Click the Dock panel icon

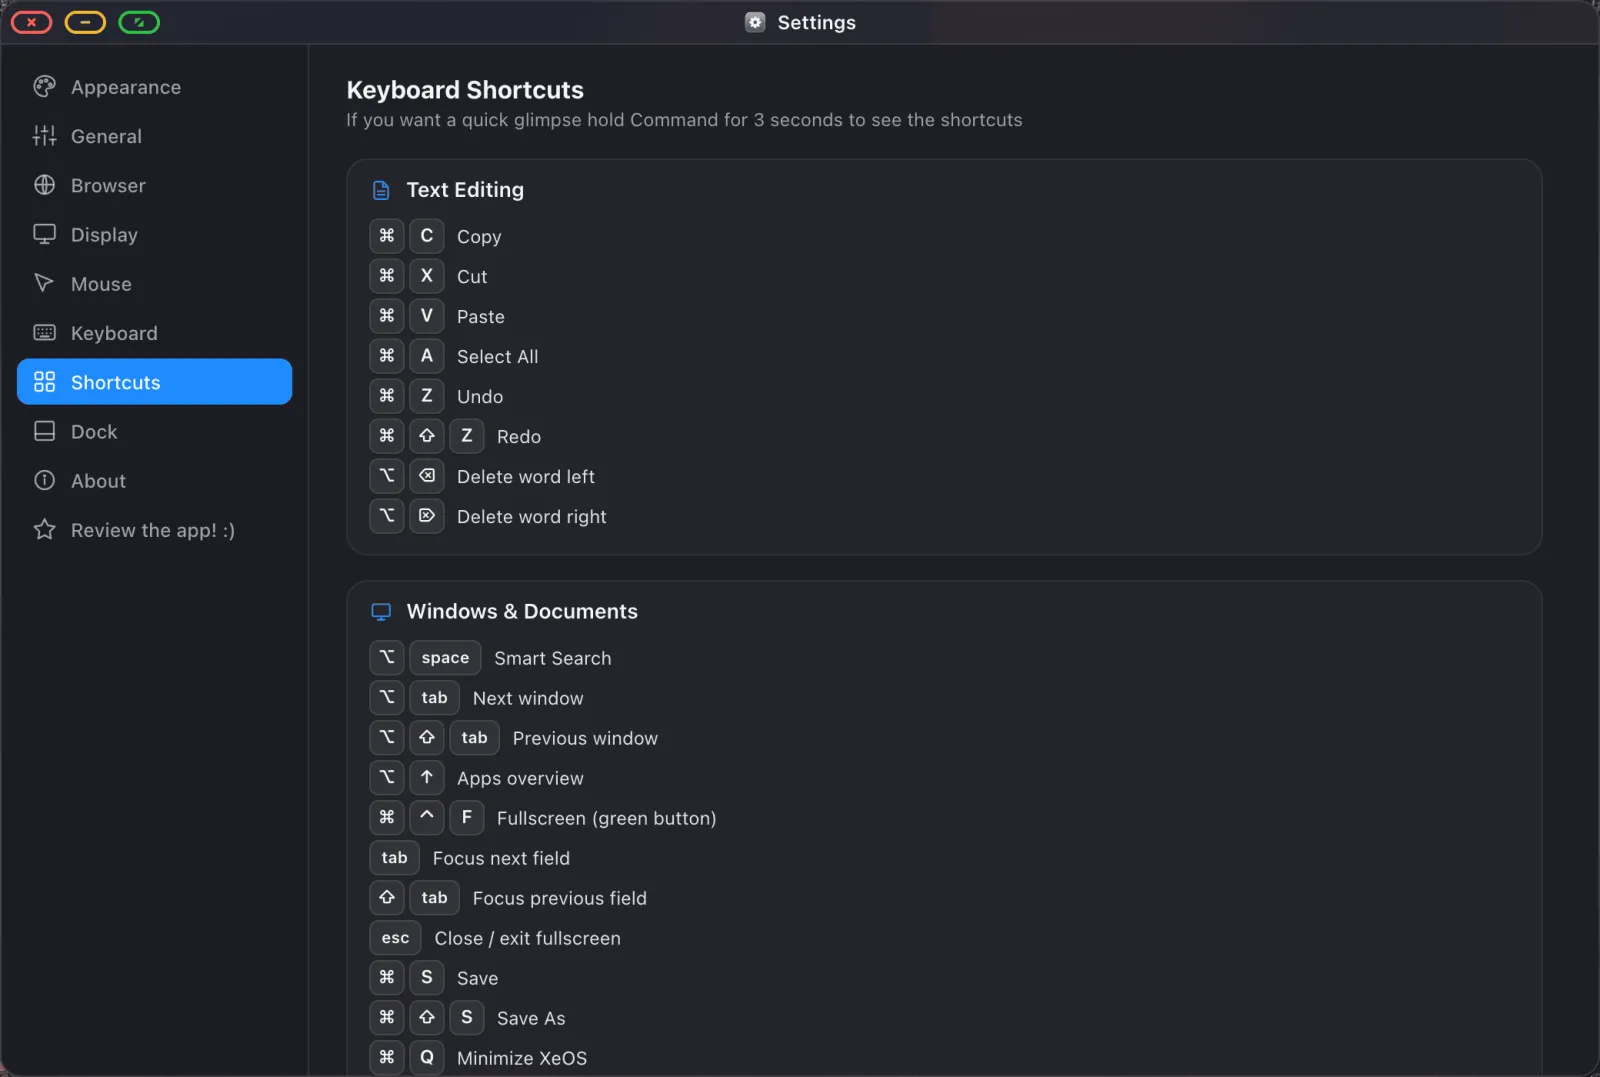click(x=44, y=431)
